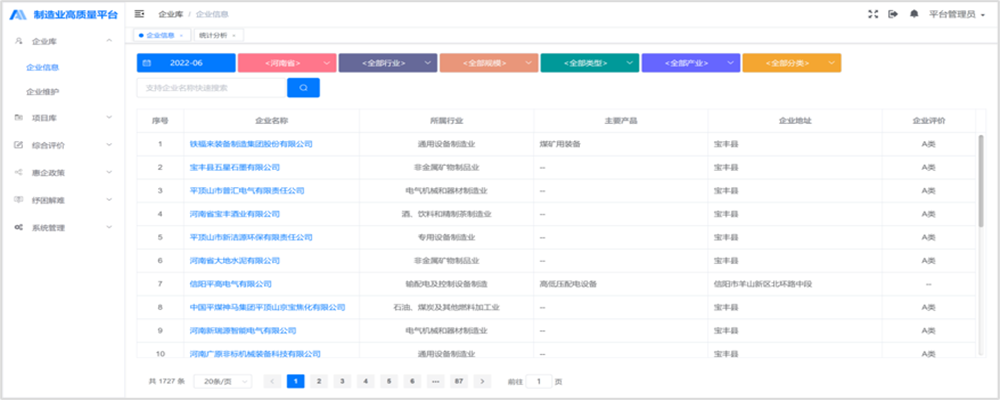Click the enterprise name search field

[x=212, y=88]
